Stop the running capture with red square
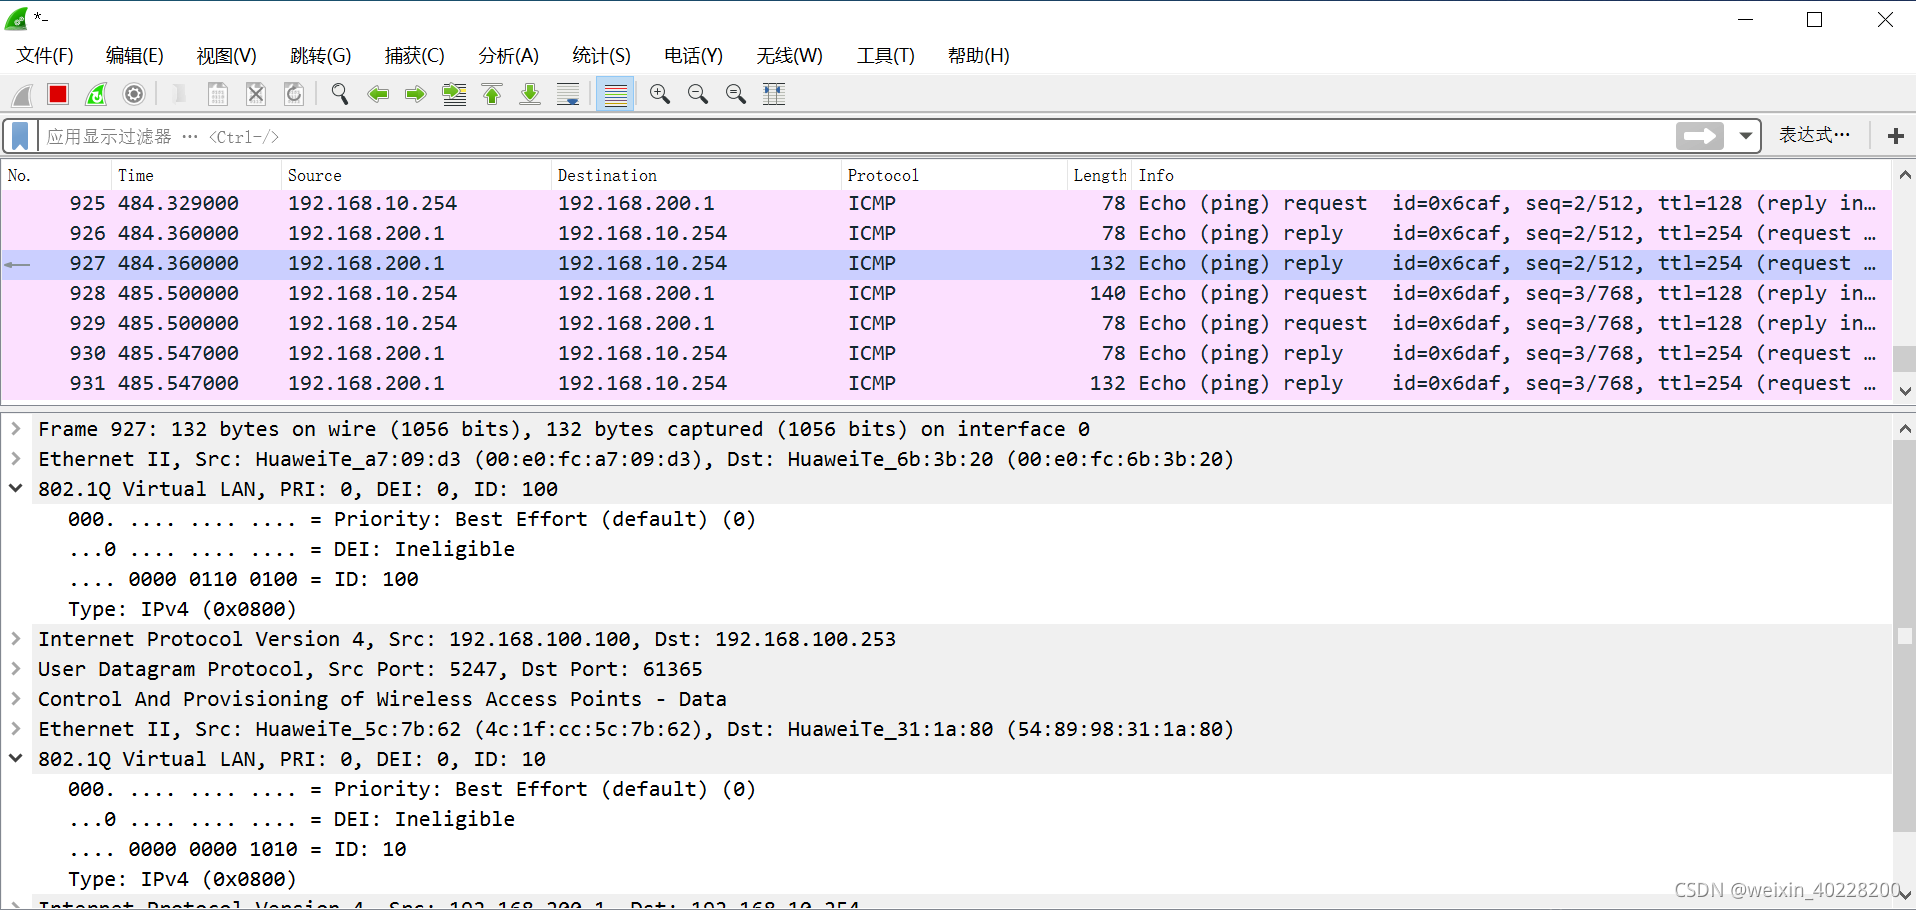 [x=58, y=94]
